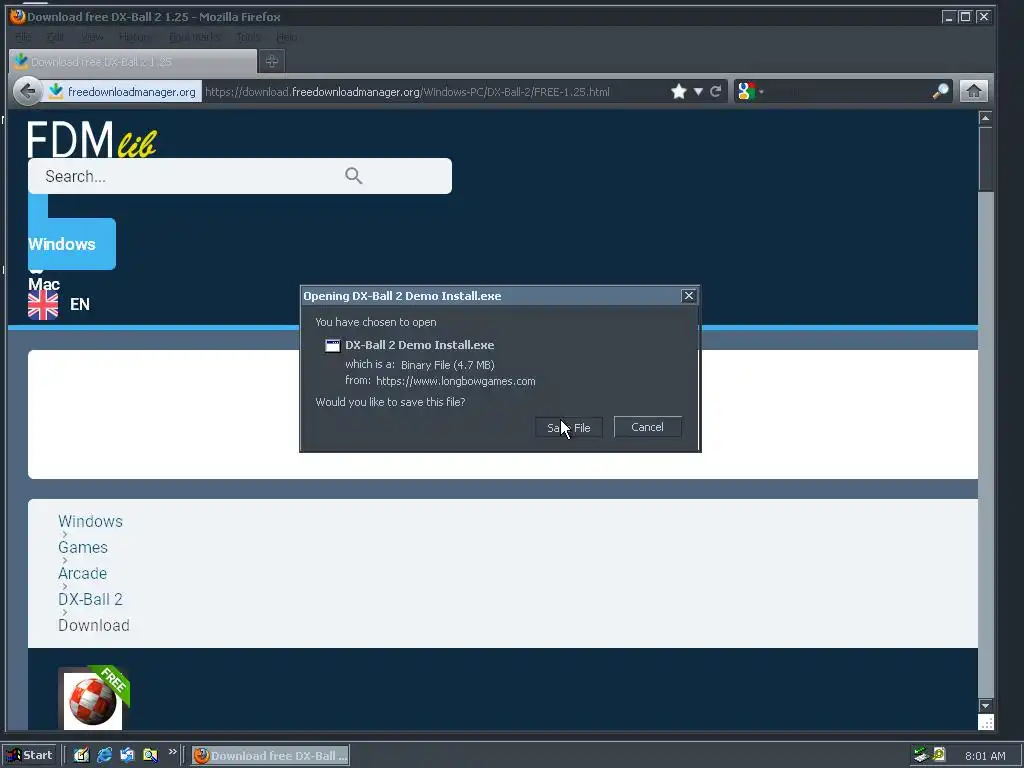Select the Download free DX-Ball tab
The image size is (1024, 768).
[133, 61]
